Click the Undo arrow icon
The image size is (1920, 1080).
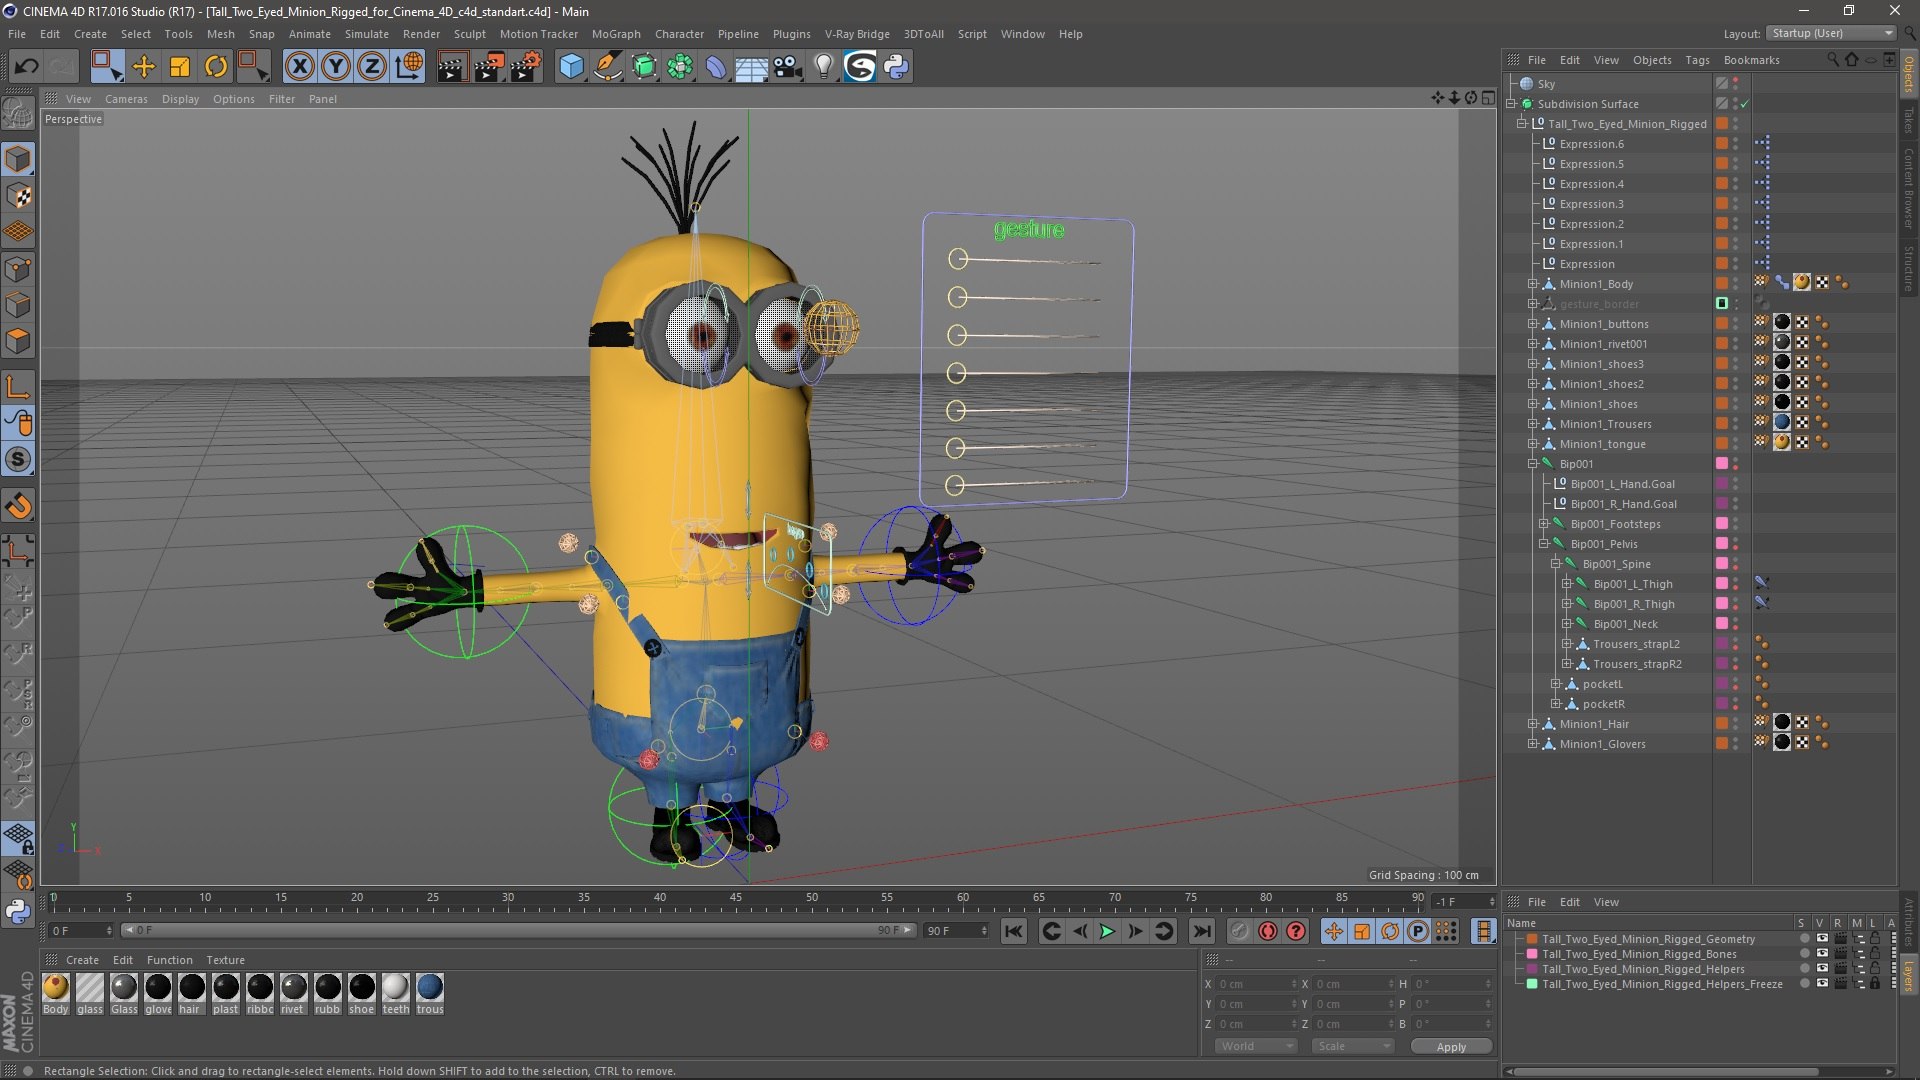[x=27, y=67]
